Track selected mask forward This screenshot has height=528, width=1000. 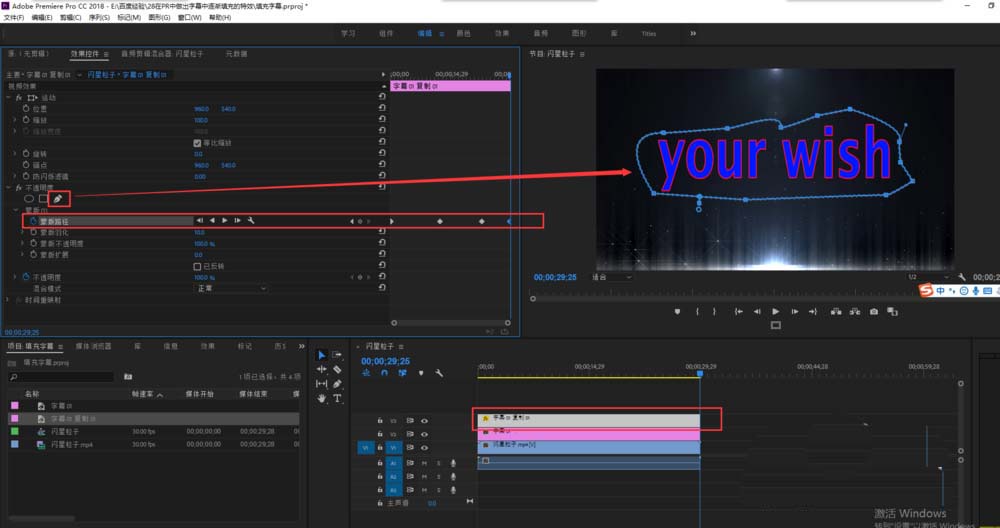224,221
